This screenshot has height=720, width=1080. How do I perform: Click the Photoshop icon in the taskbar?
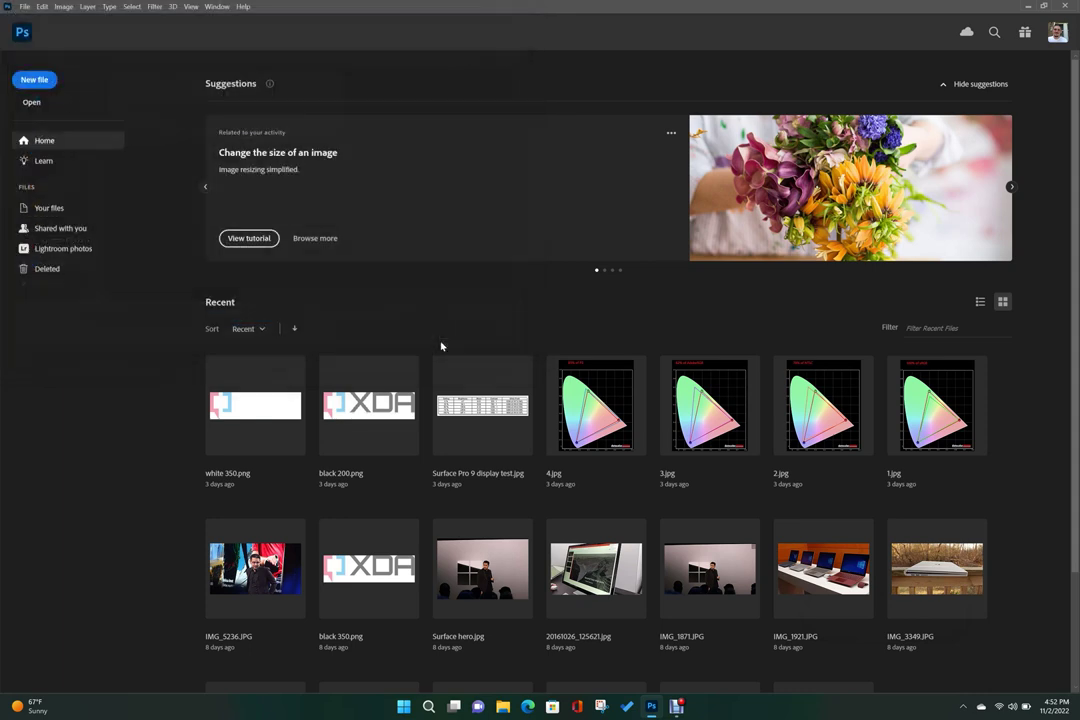[652, 706]
